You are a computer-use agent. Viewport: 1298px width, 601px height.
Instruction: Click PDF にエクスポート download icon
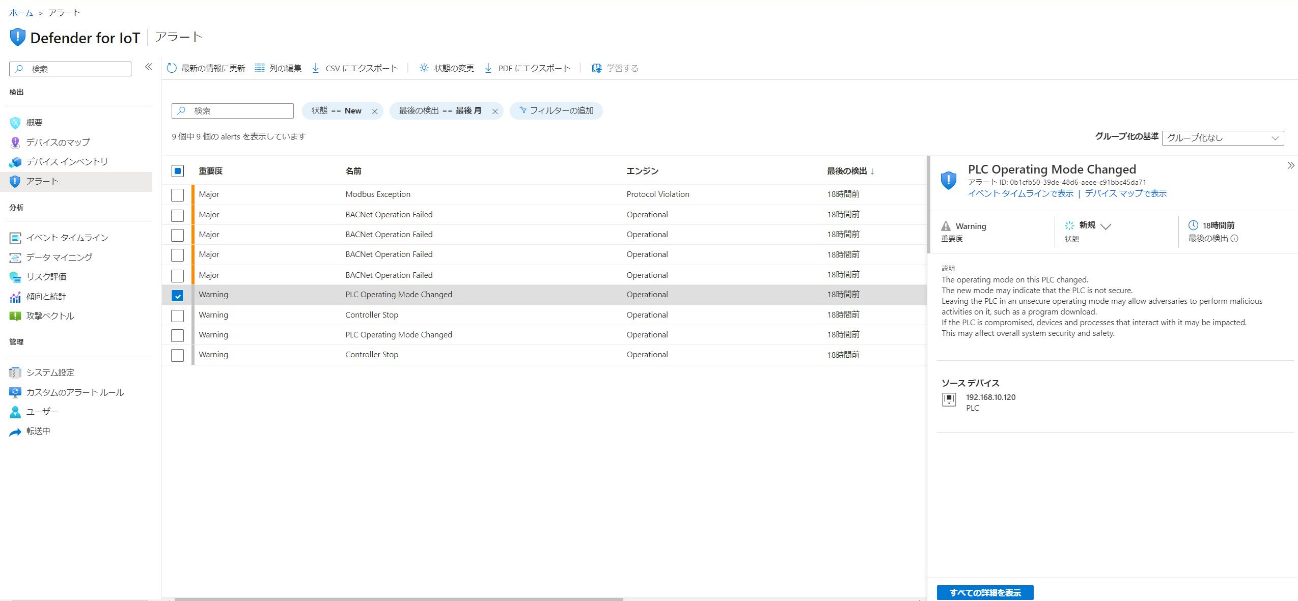pyautogui.click(x=488, y=68)
